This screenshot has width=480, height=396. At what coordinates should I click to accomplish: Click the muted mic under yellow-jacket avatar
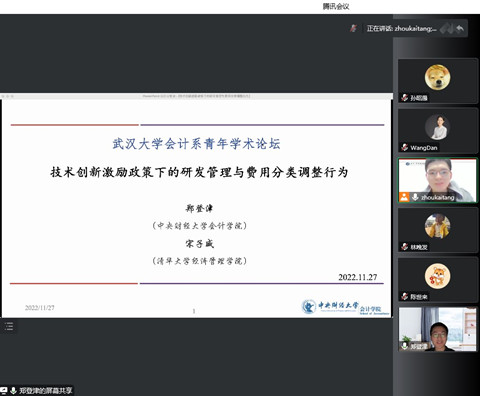coord(405,247)
